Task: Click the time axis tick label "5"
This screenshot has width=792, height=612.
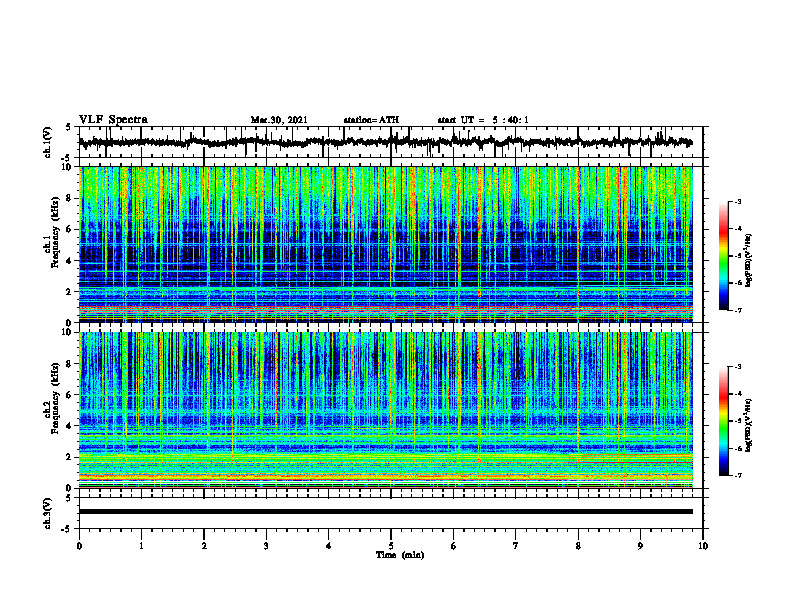Action: tap(391, 546)
